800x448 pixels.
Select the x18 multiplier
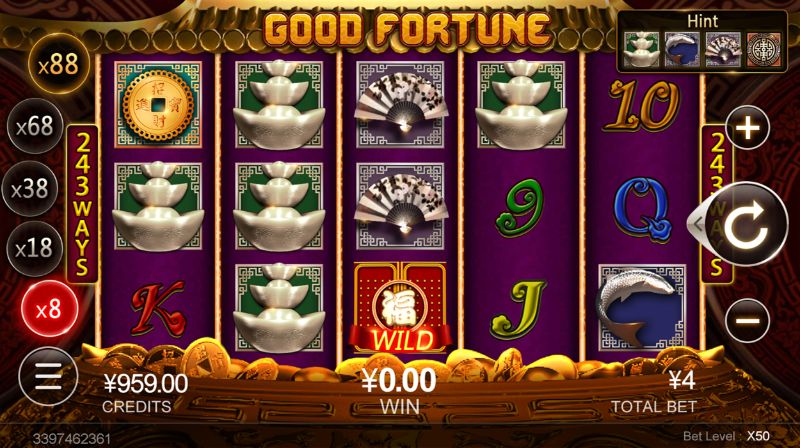tap(34, 248)
